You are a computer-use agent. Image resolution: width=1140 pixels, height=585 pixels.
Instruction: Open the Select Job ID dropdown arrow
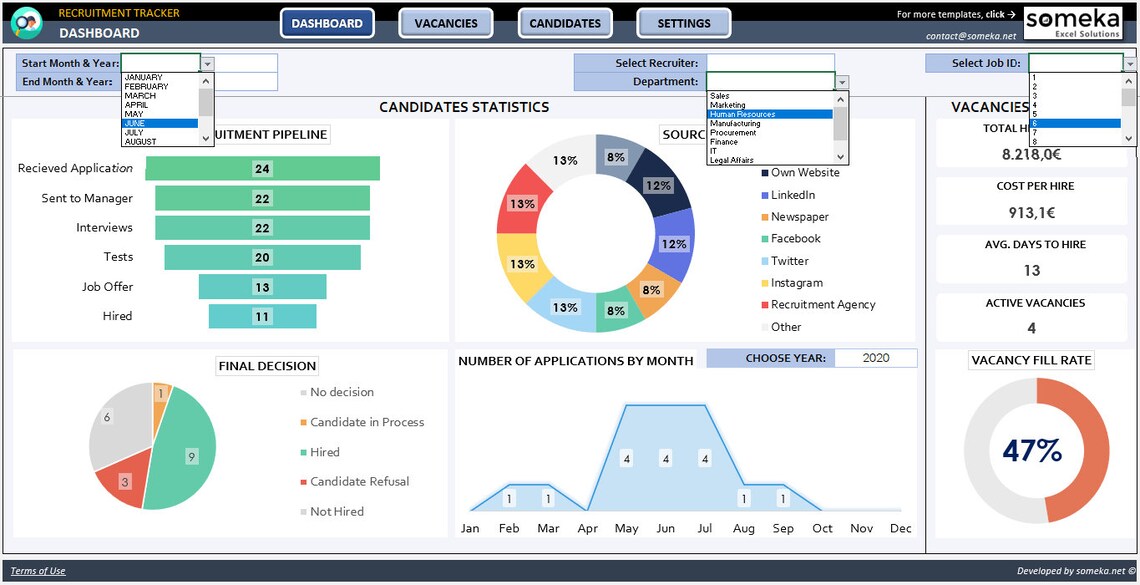[1131, 62]
